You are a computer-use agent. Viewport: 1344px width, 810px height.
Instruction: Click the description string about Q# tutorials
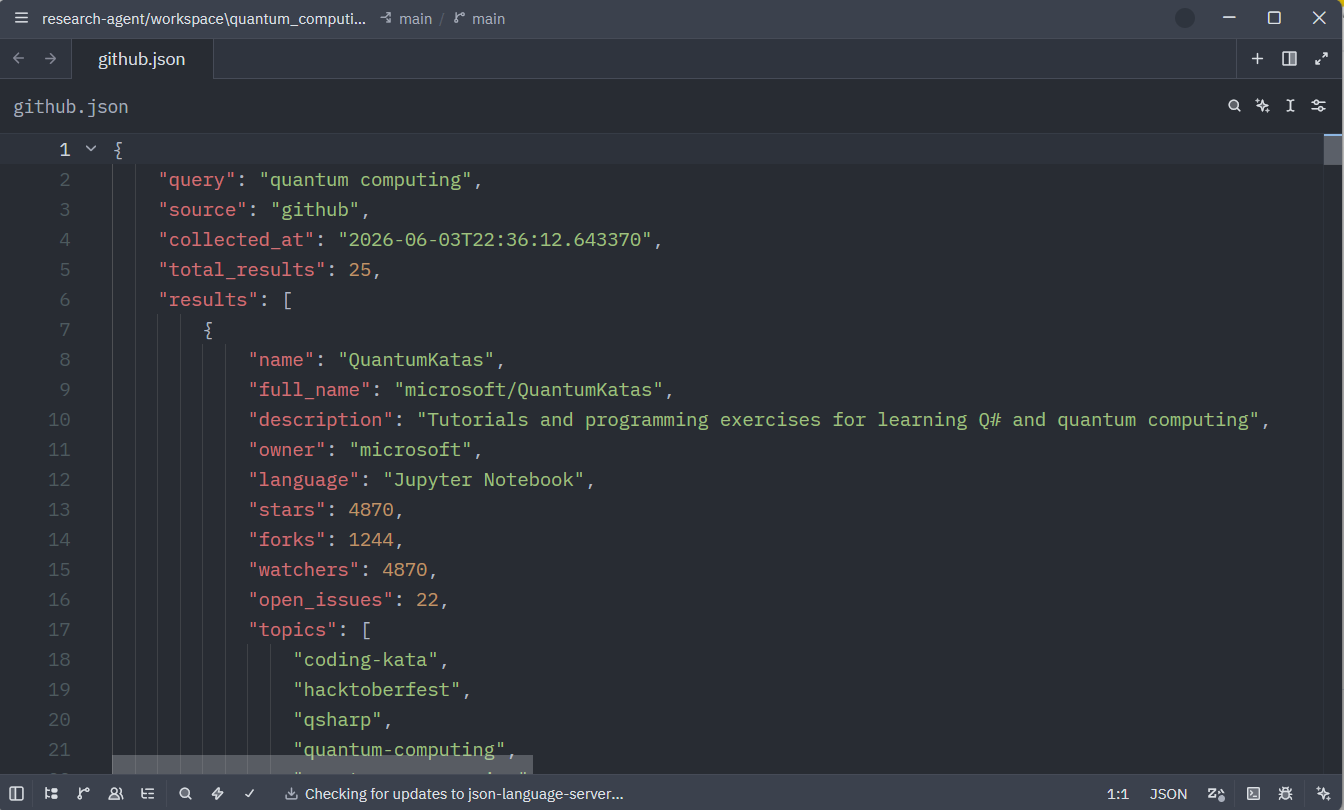pyautogui.click(x=839, y=420)
